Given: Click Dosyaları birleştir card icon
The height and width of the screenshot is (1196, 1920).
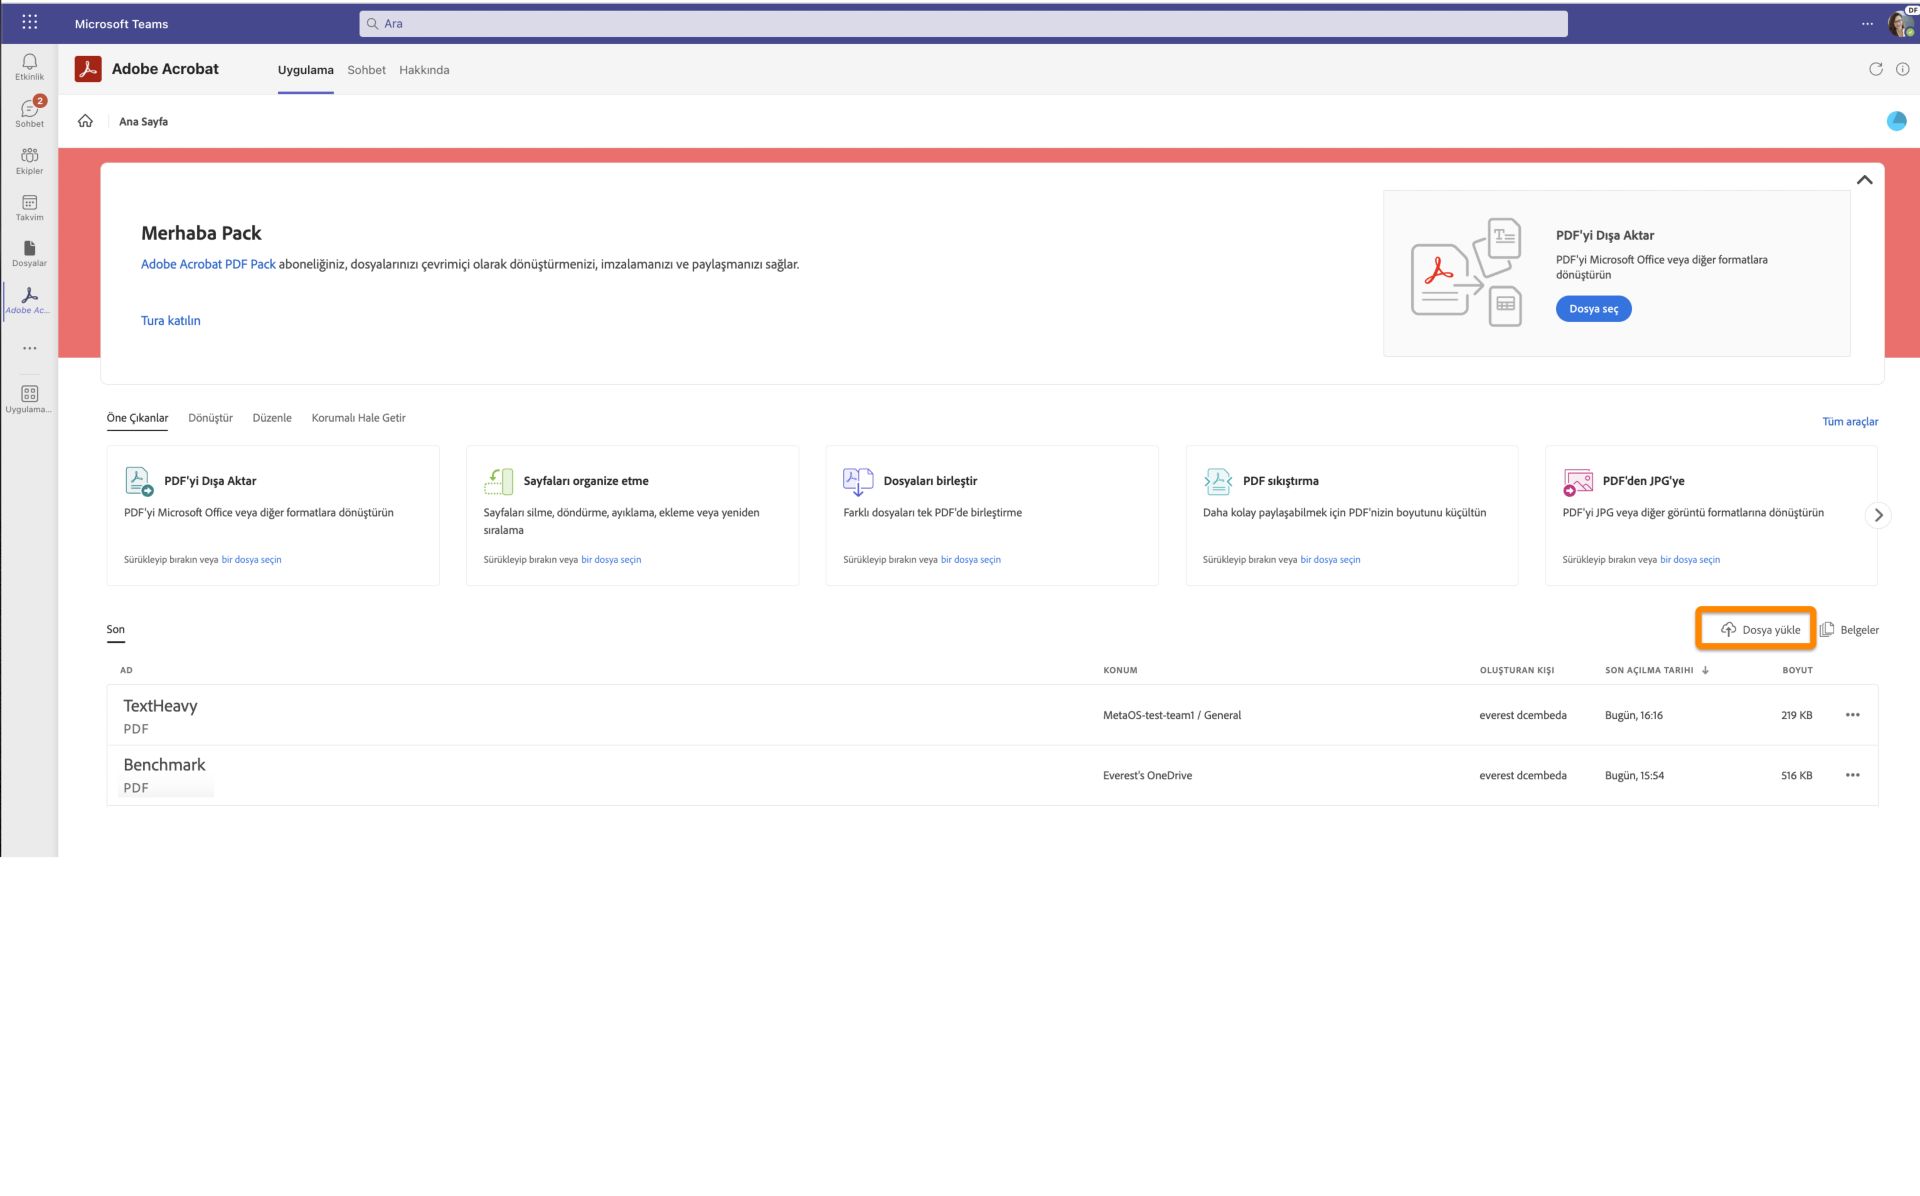Looking at the screenshot, I should [858, 481].
